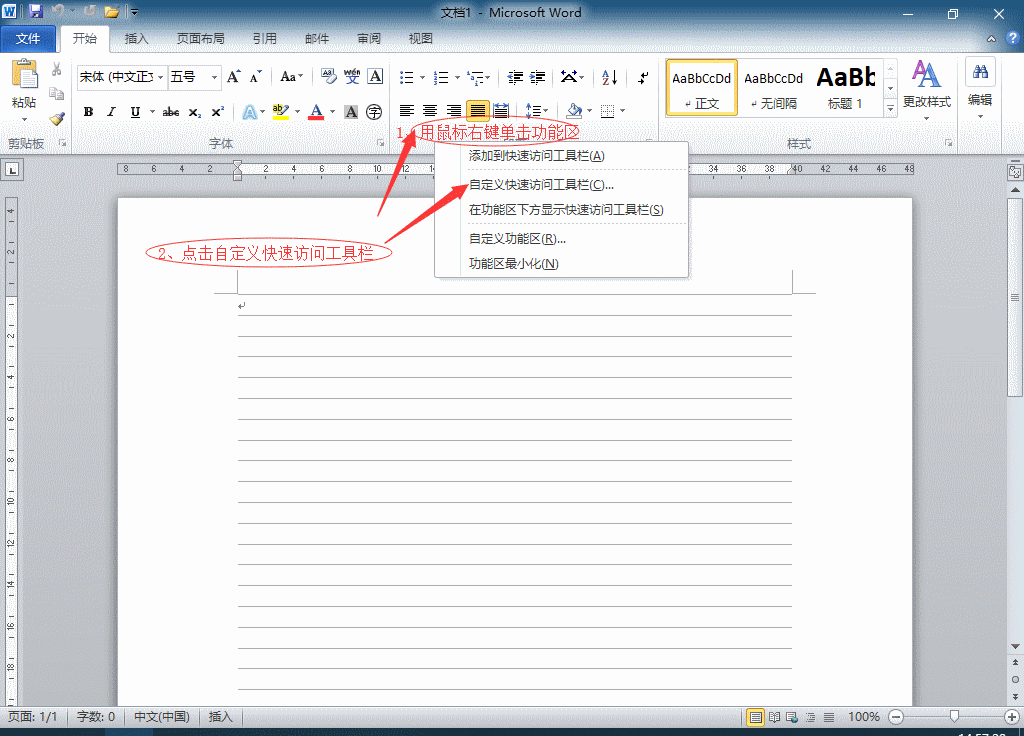Click the Distributed alignment icon
Image resolution: width=1024 pixels, height=736 pixels.
click(x=501, y=111)
